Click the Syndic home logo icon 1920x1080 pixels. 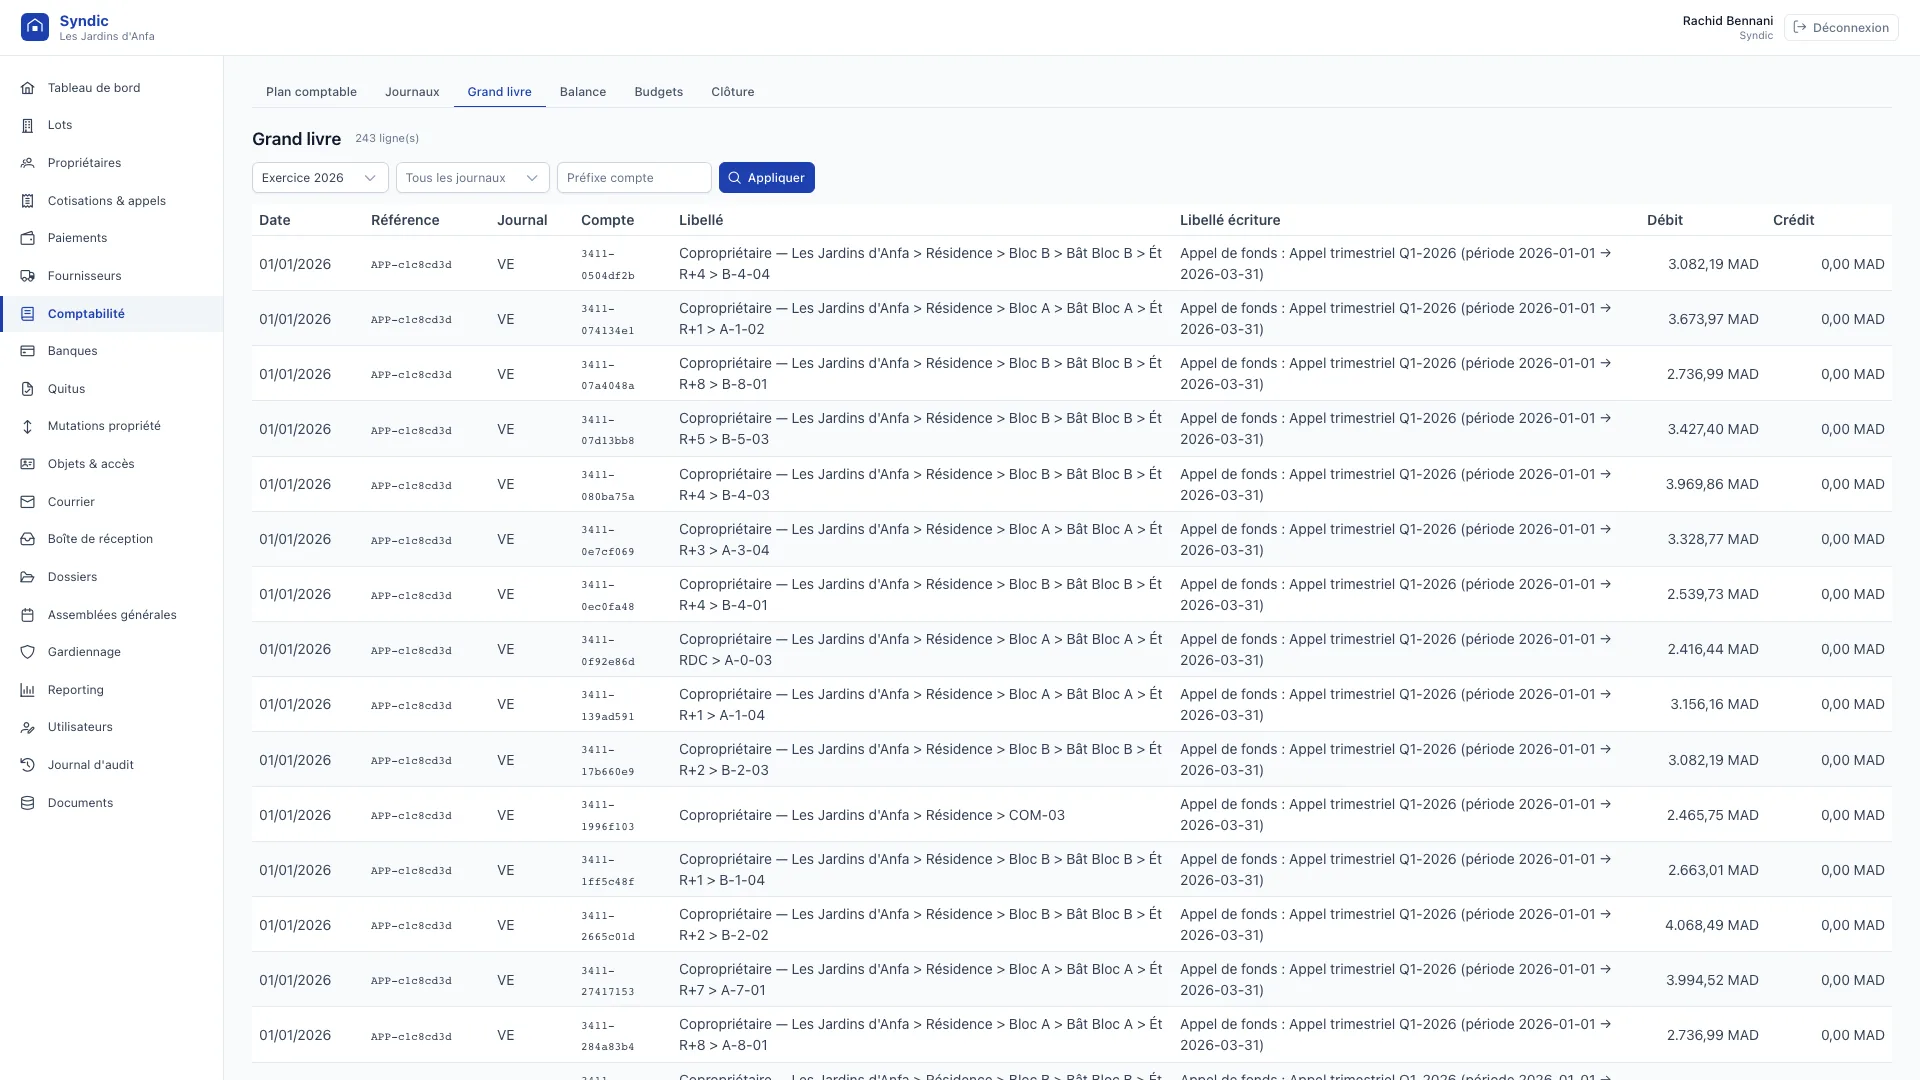35,27
